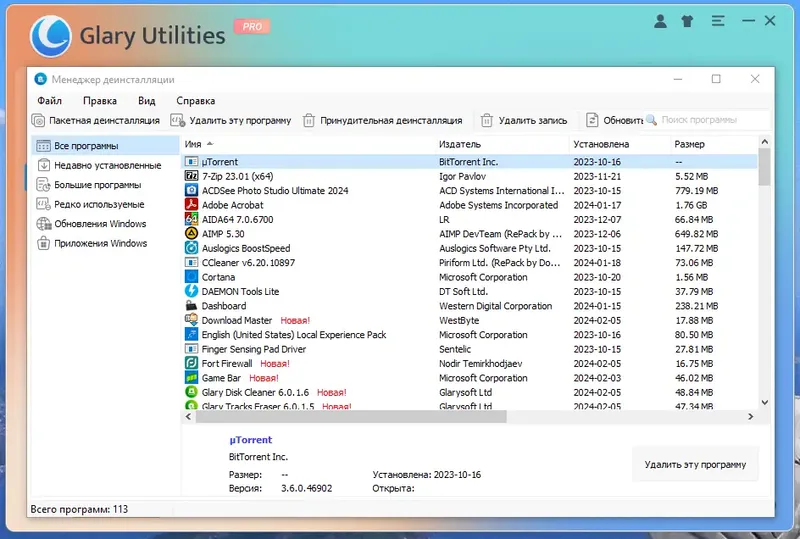Screen dimensions: 800x539
Task: Select 'Finger Sensing Pad Driver' row
Action: 469,349
